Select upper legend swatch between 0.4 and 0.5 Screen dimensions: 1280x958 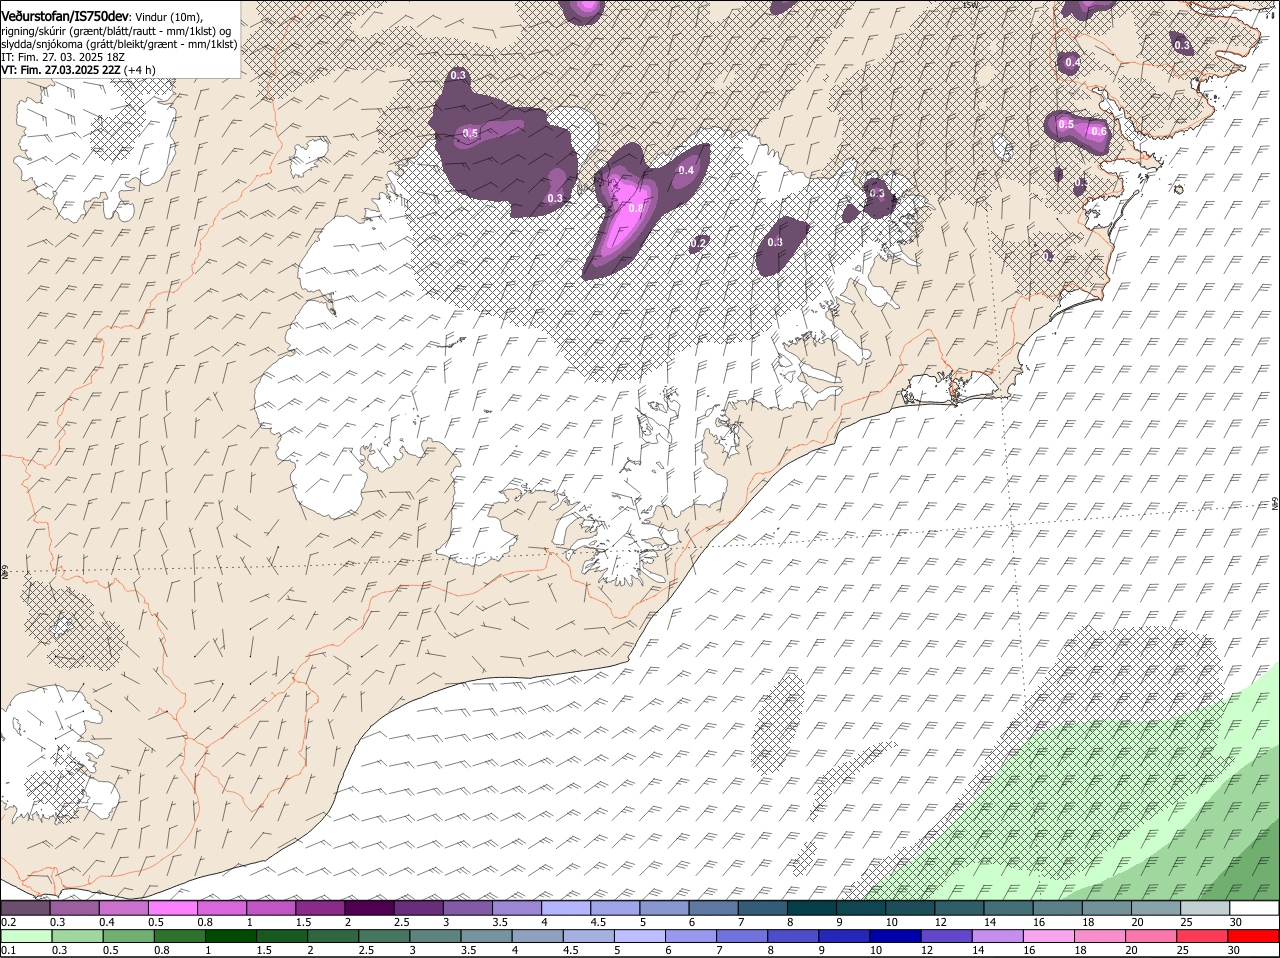124,908
